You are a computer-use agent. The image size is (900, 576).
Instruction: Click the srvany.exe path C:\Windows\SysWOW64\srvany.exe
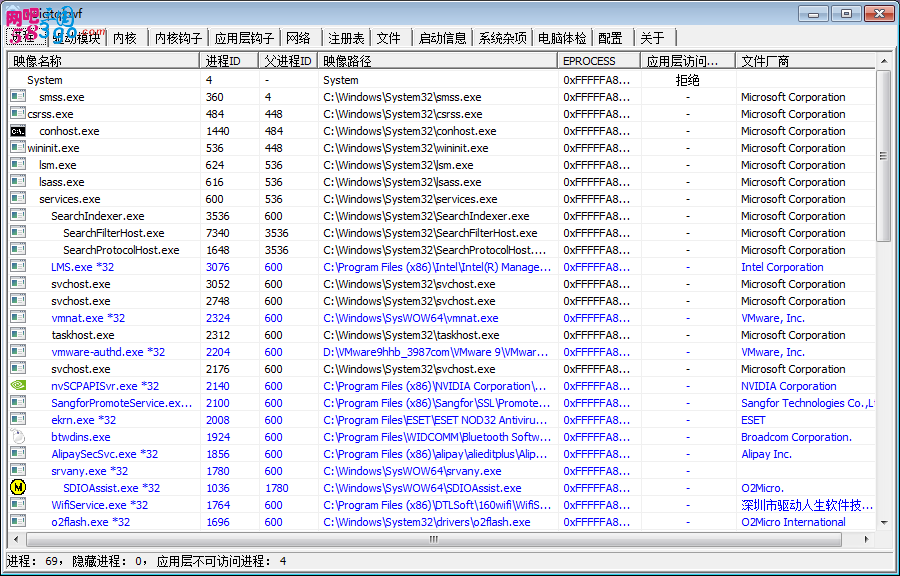coord(412,471)
